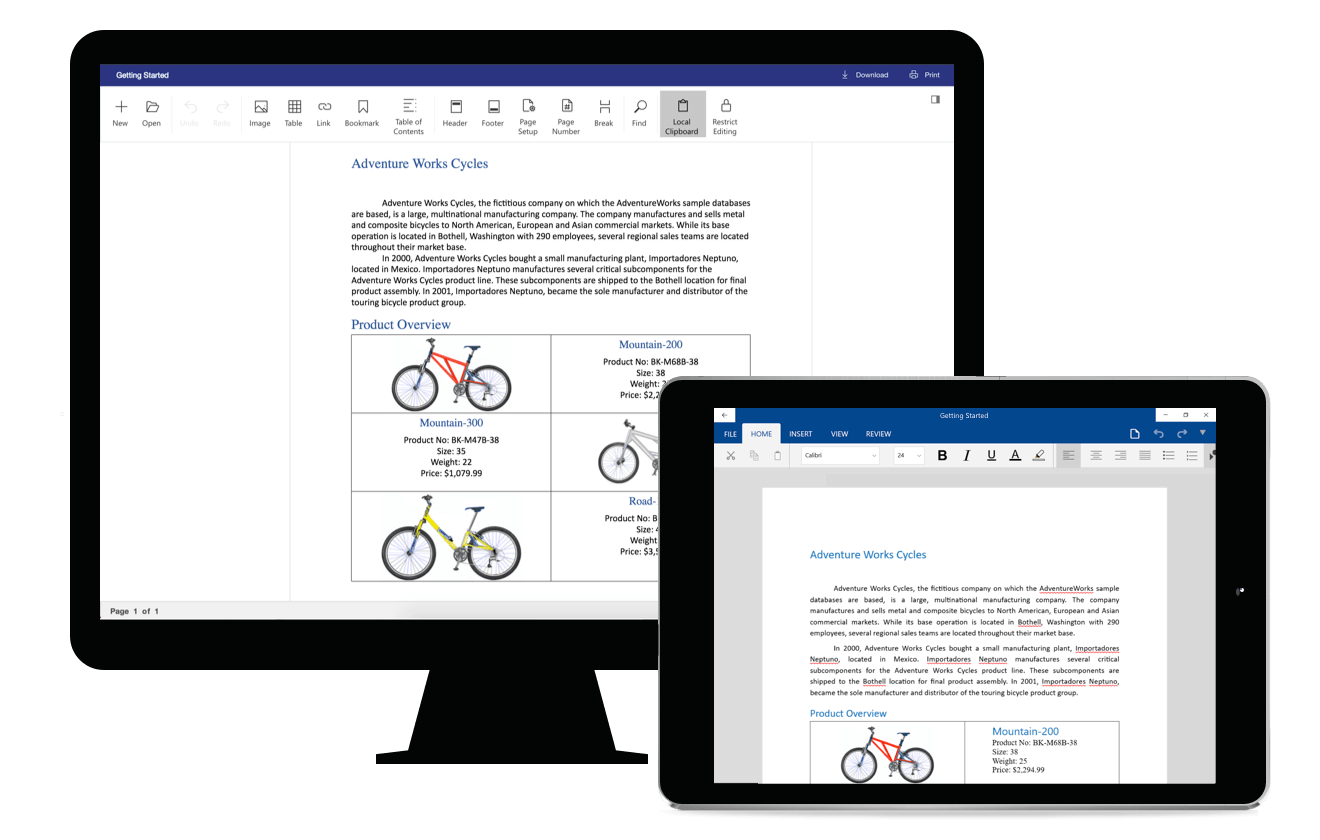Toggle Underline formatting on tablet
This screenshot has width=1320, height=840.
(991, 456)
